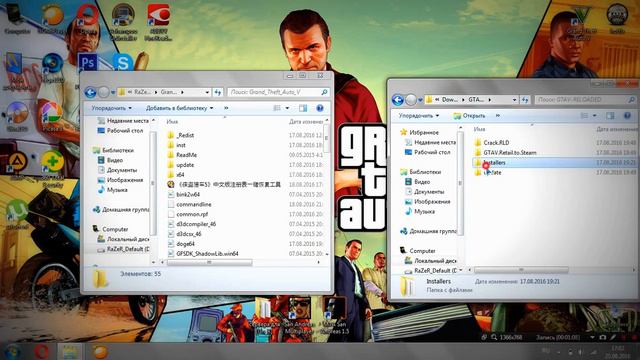Change view mode in left Explorer window
The height and width of the screenshot is (360, 640).
(x=277, y=108)
